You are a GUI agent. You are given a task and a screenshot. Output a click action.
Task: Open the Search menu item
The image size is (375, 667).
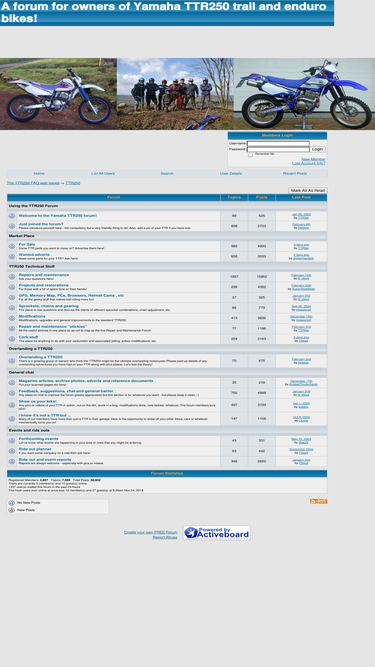click(x=167, y=174)
